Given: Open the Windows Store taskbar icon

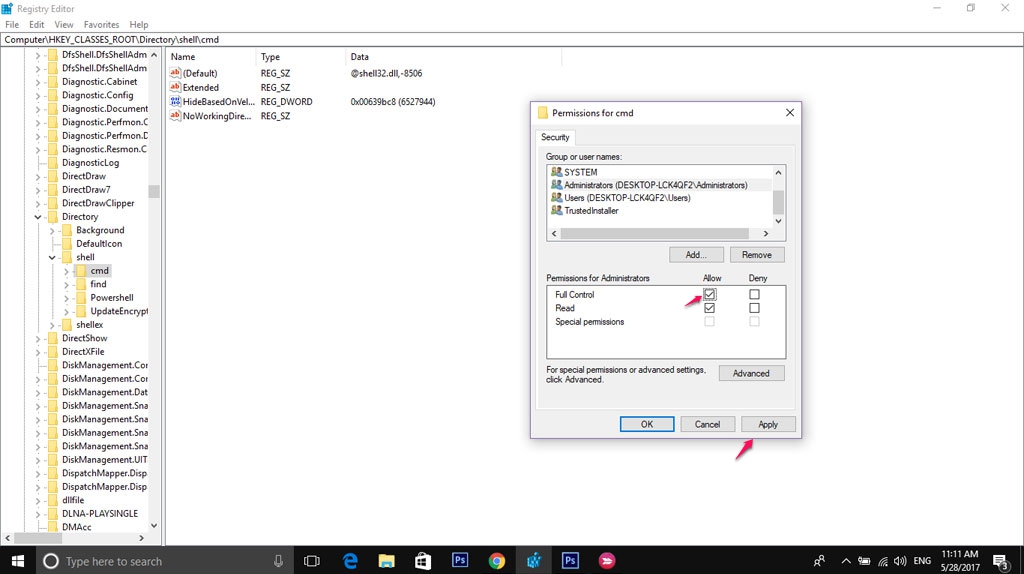Looking at the screenshot, I should 423,561.
